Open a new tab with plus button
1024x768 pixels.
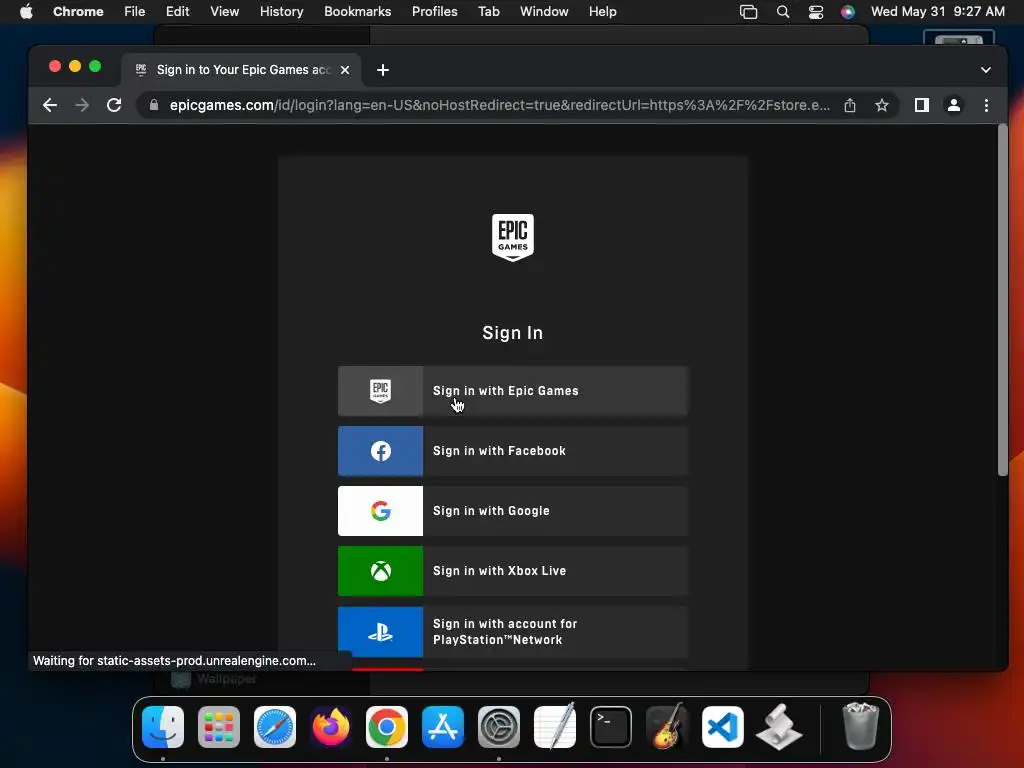[383, 70]
